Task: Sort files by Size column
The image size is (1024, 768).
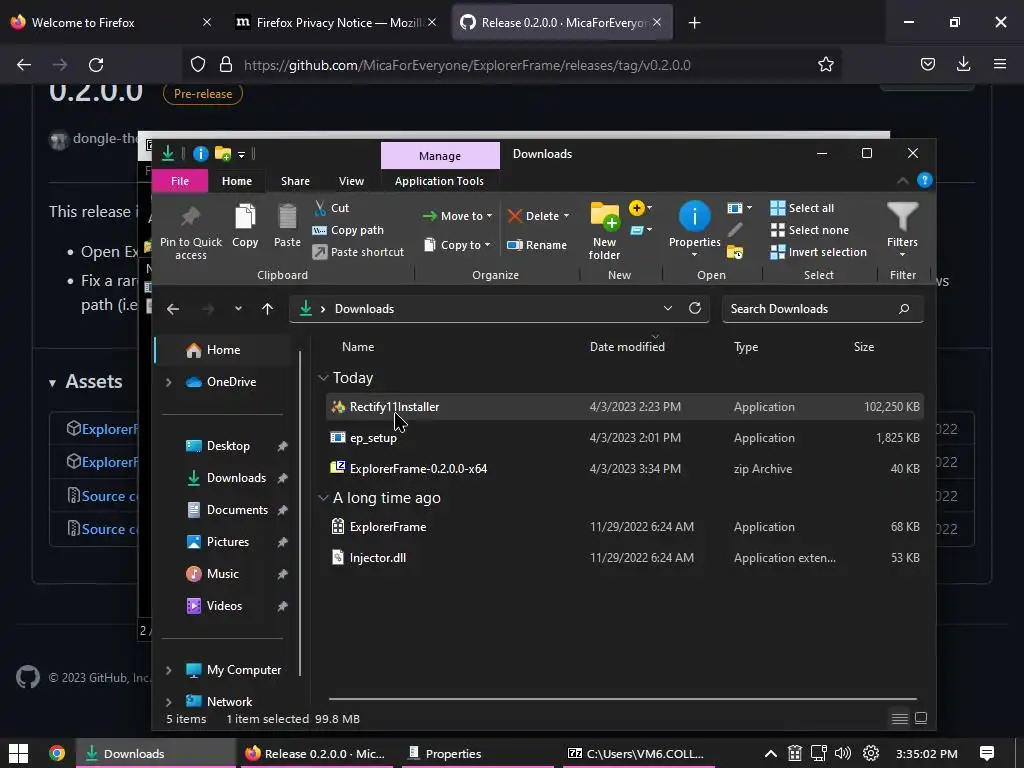Action: click(x=863, y=347)
